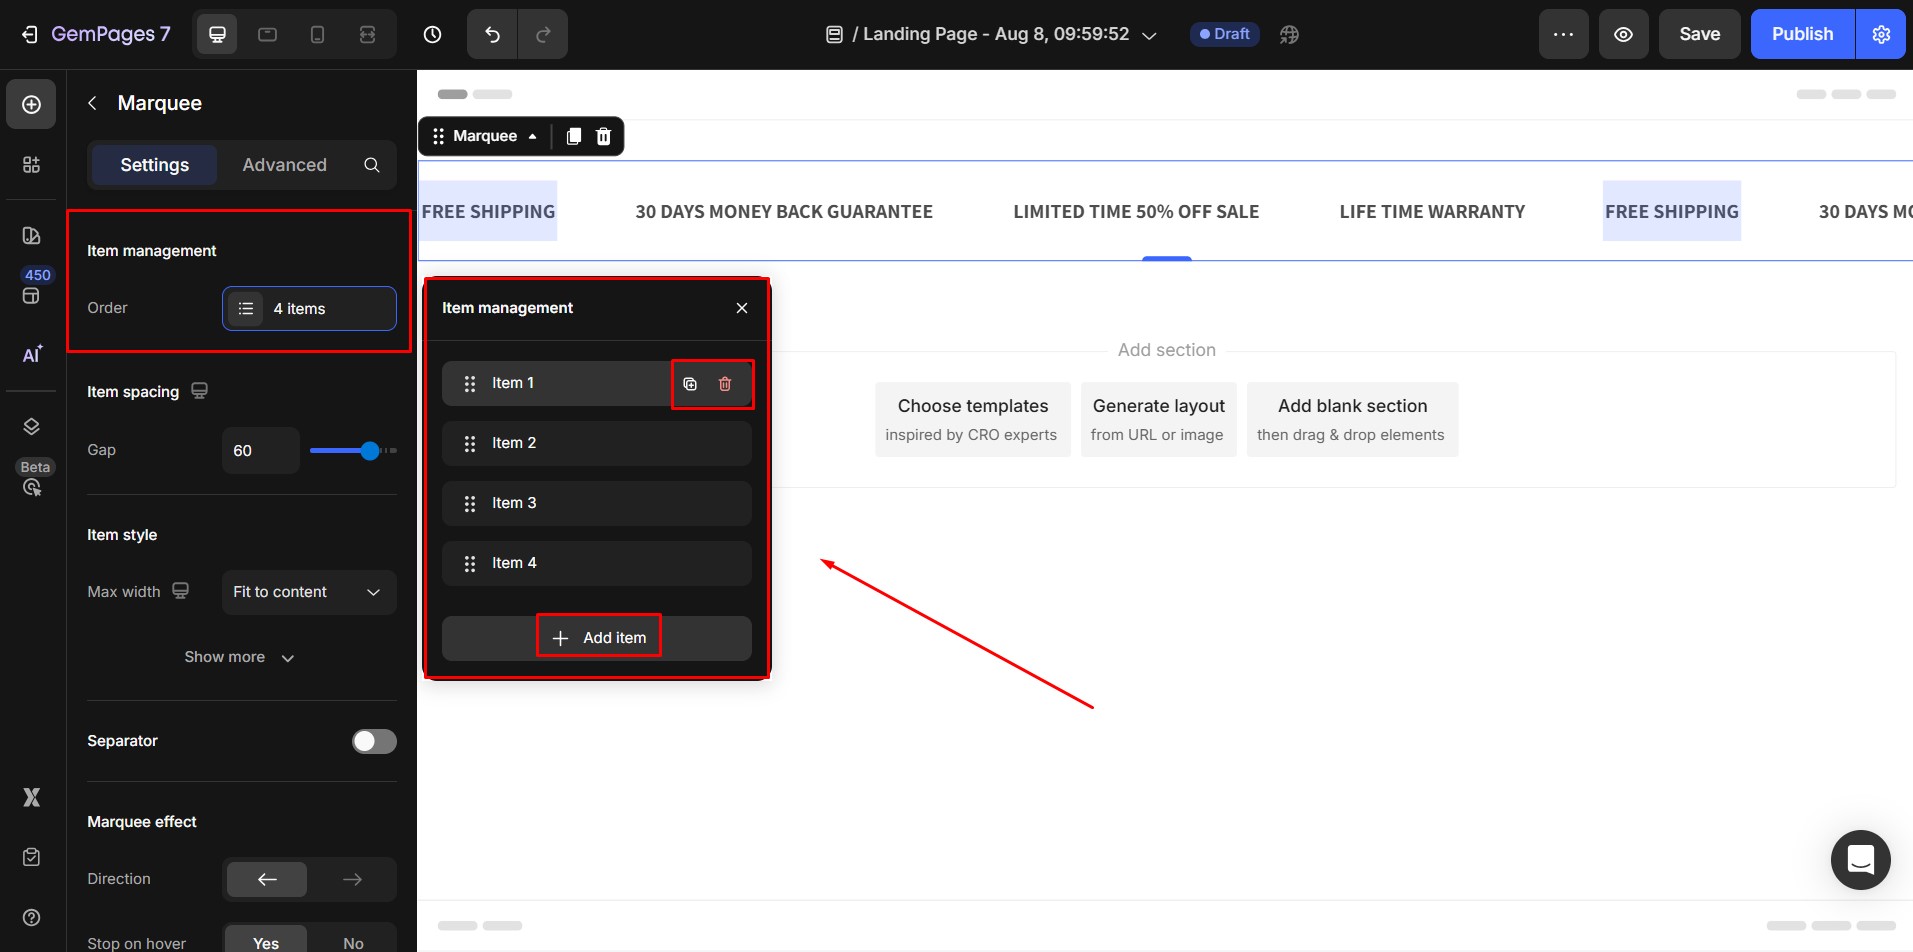Click the Gap slider handle

pyautogui.click(x=370, y=451)
